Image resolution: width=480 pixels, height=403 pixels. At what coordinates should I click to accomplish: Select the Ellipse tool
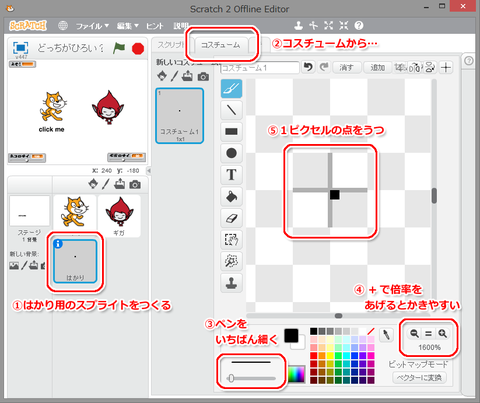coord(231,153)
